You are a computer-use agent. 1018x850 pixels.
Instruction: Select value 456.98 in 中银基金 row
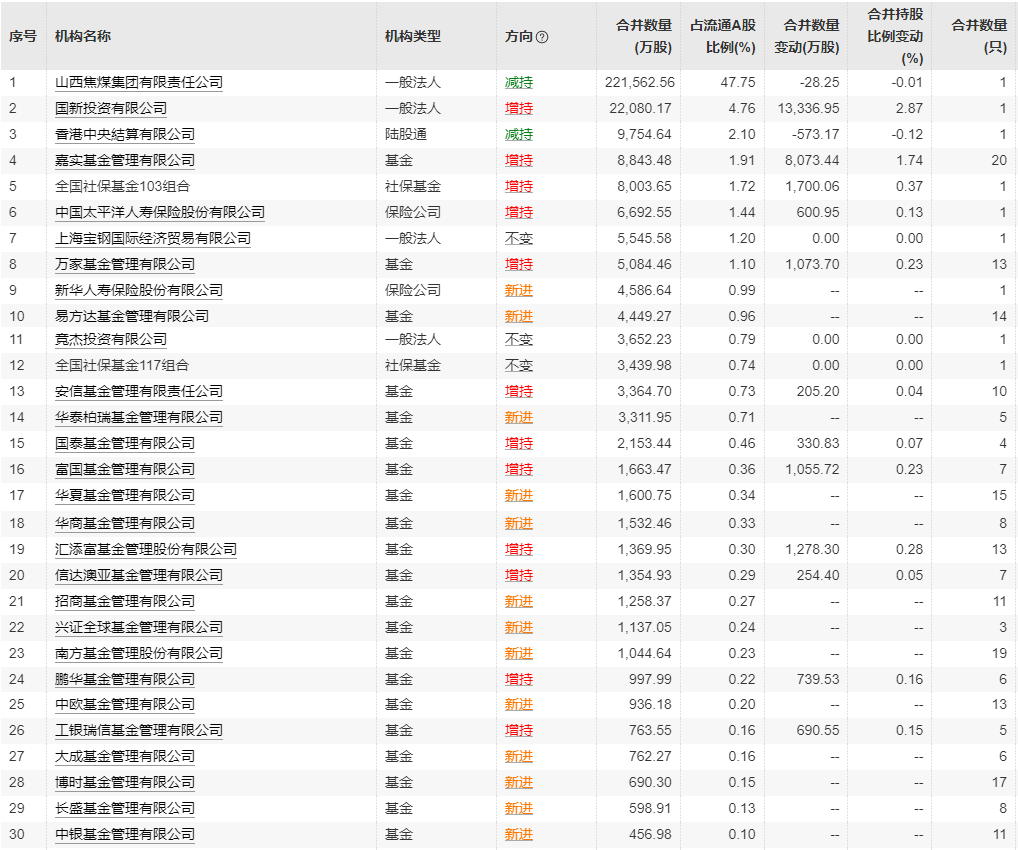[x=650, y=834]
